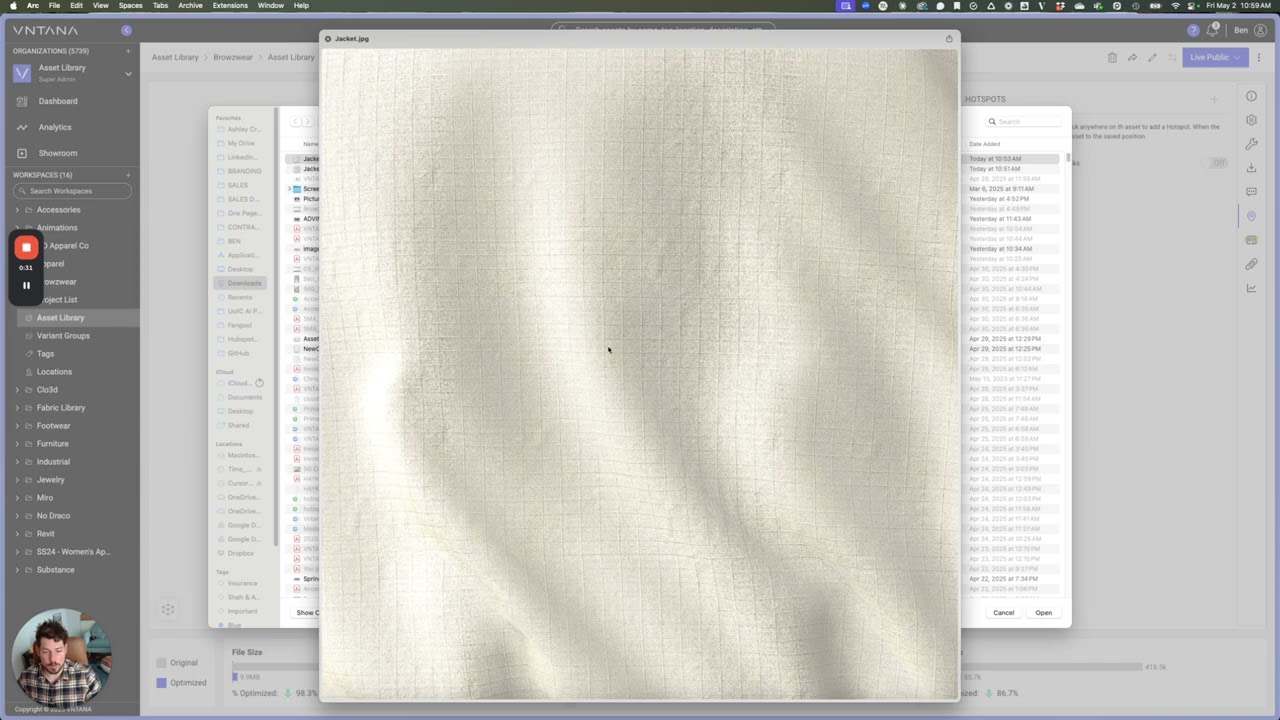Toggle the hotspot Off switch
Screen dimensions: 1280x720
click(x=1219, y=162)
